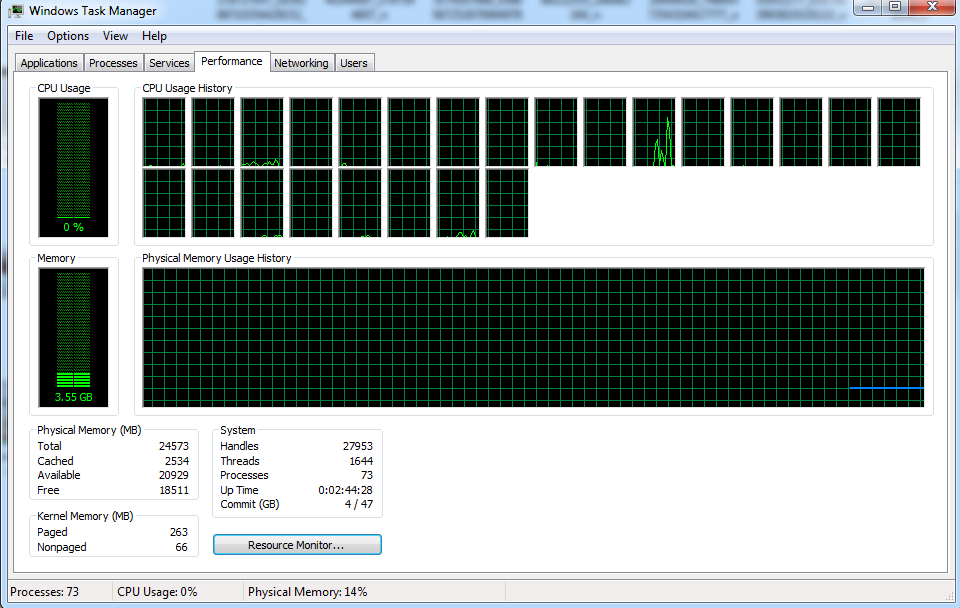Open the View menu
Image resolution: width=960 pixels, height=608 pixels.
click(x=115, y=36)
